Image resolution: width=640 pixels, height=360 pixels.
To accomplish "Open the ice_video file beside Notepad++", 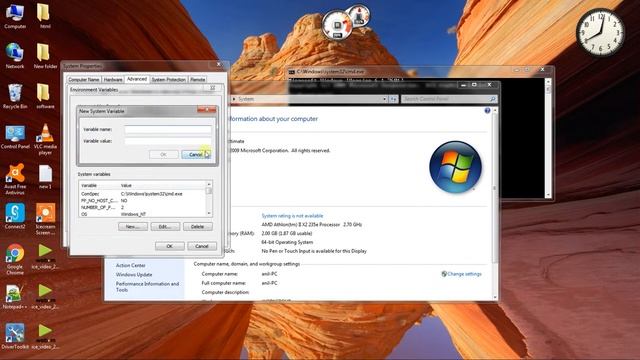I will pos(45,296).
